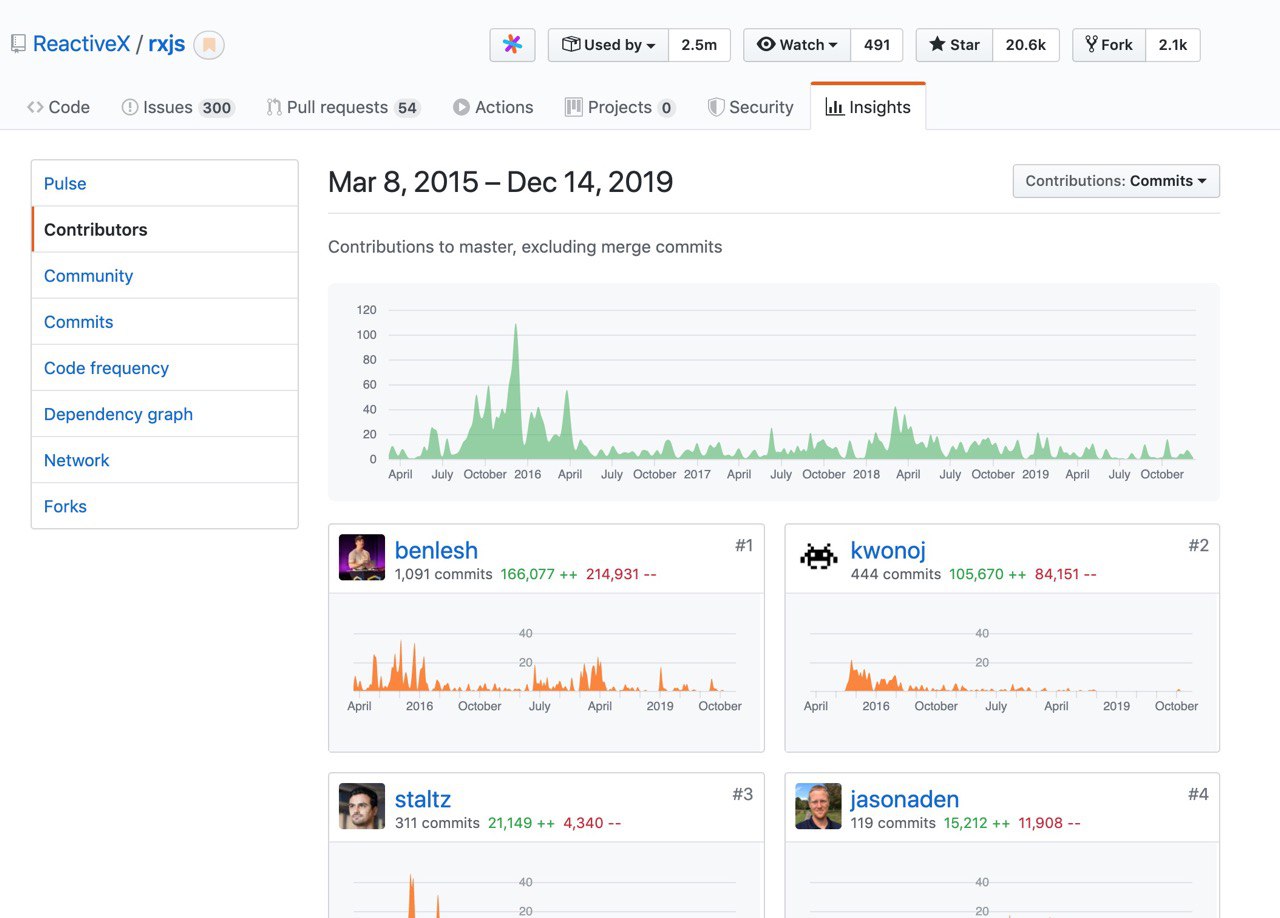
Task: Switch to the Projects tab
Action: [620, 107]
